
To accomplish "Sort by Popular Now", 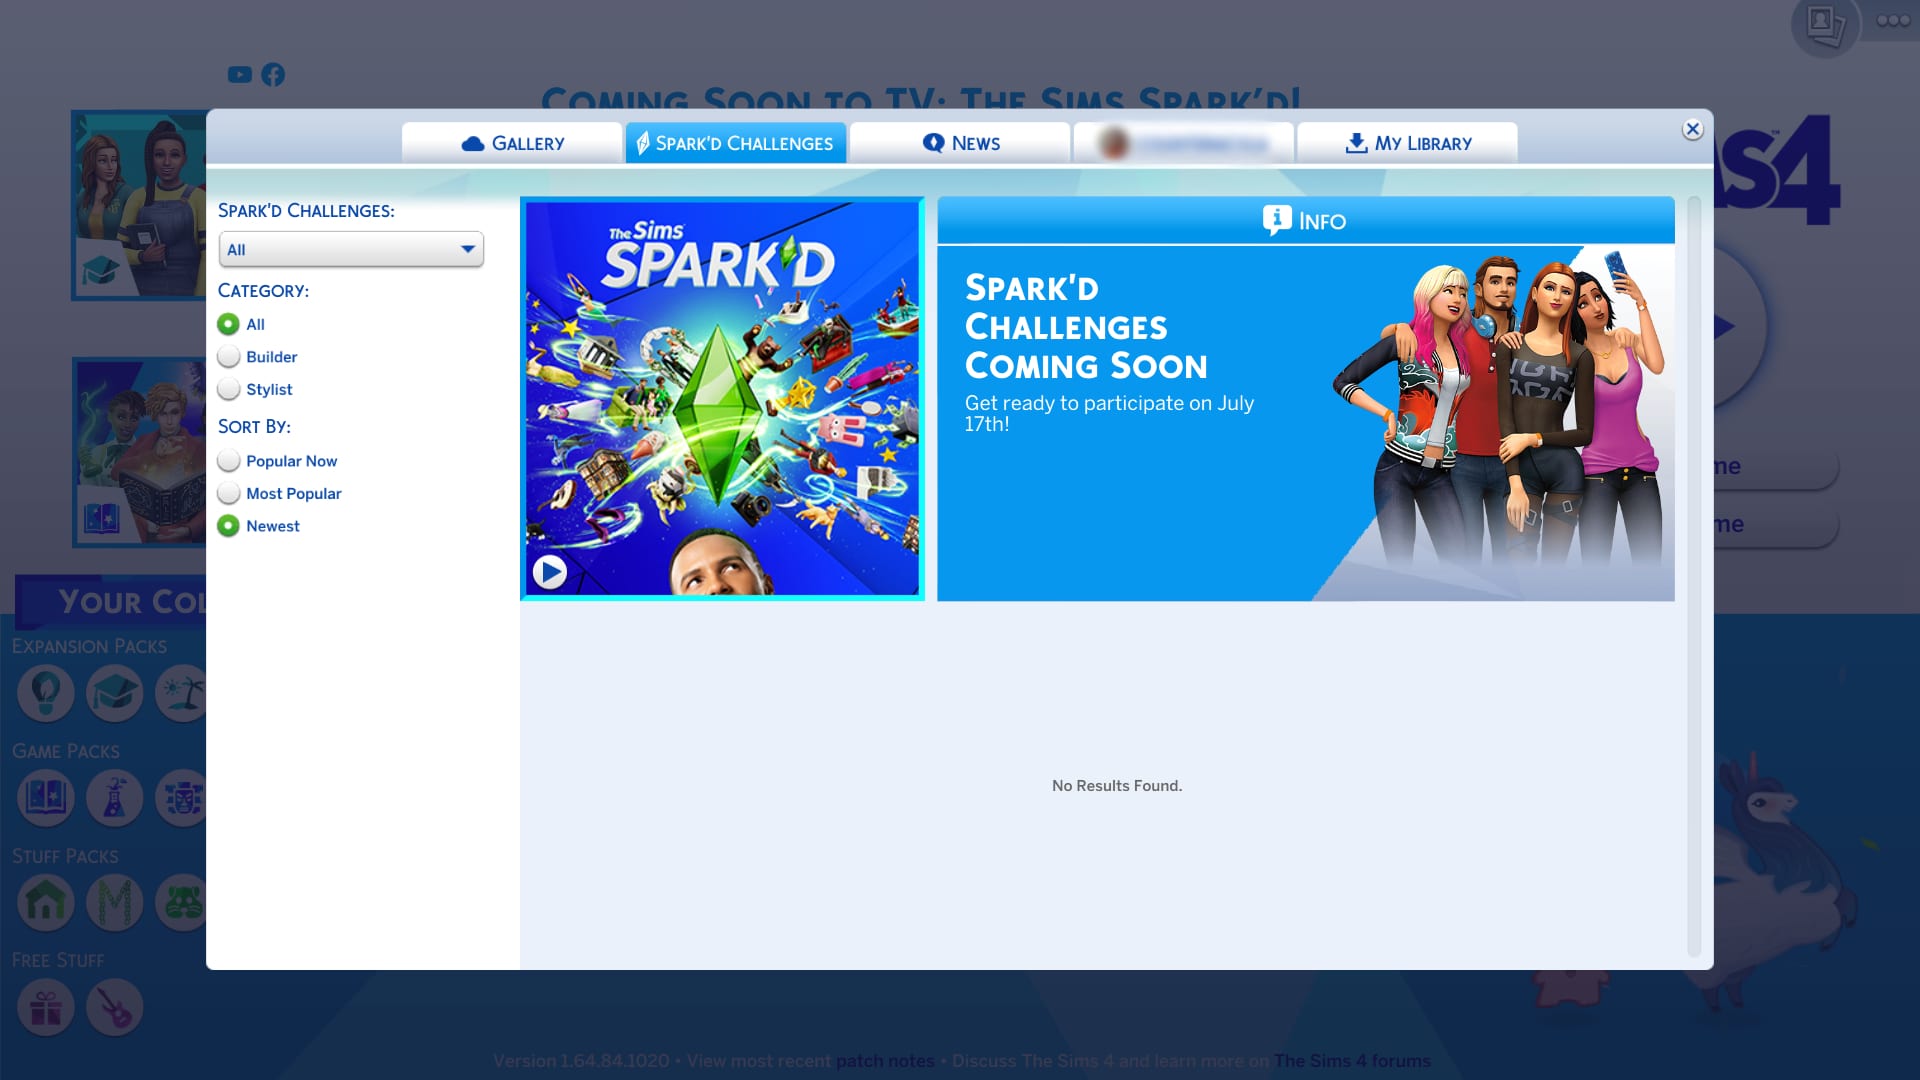I will 229,461.
